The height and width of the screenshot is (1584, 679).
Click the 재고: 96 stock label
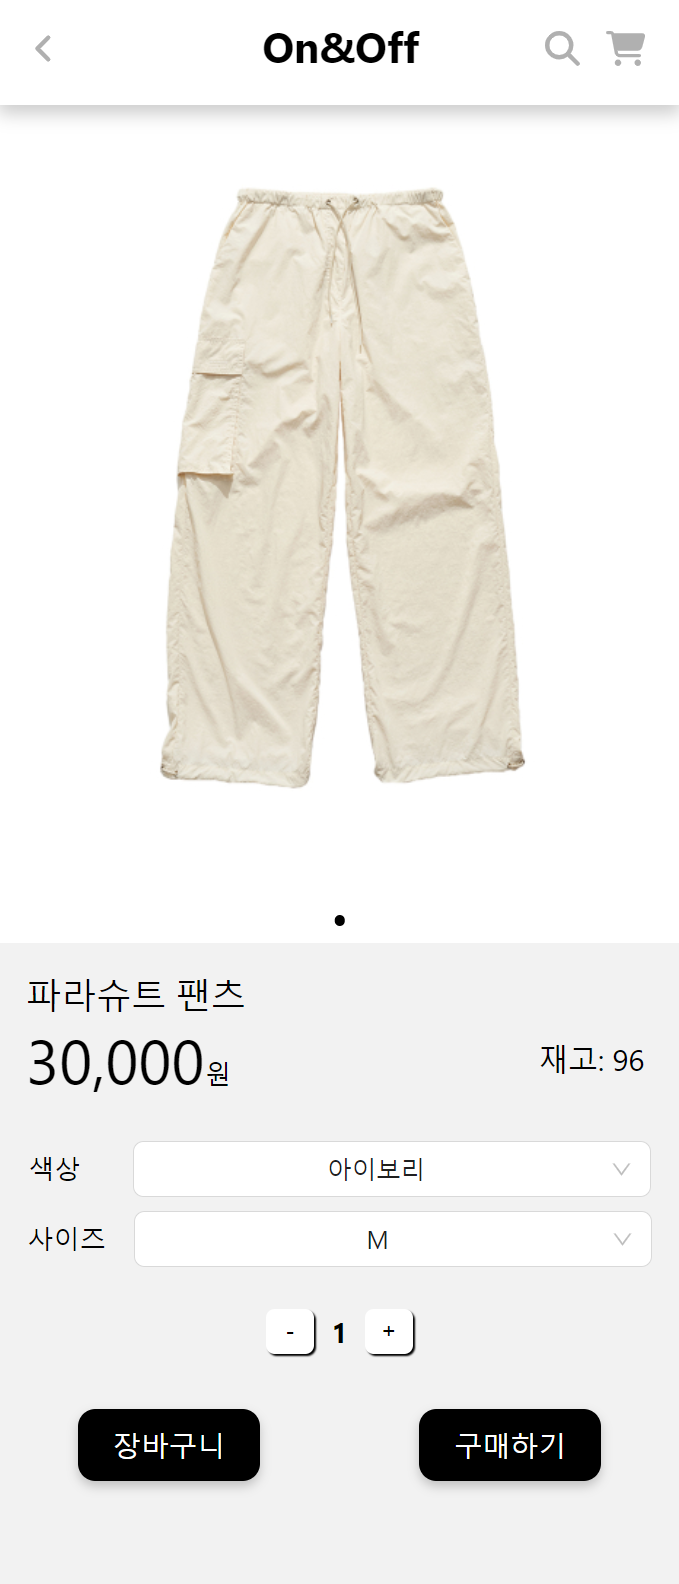point(592,1059)
